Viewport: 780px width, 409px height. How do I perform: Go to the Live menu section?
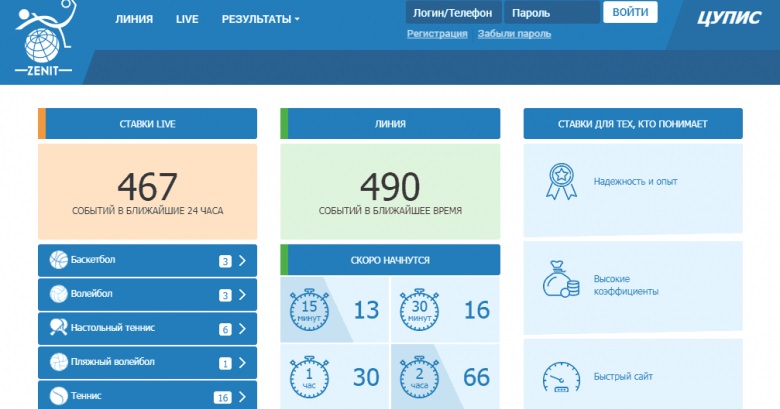[187, 19]
